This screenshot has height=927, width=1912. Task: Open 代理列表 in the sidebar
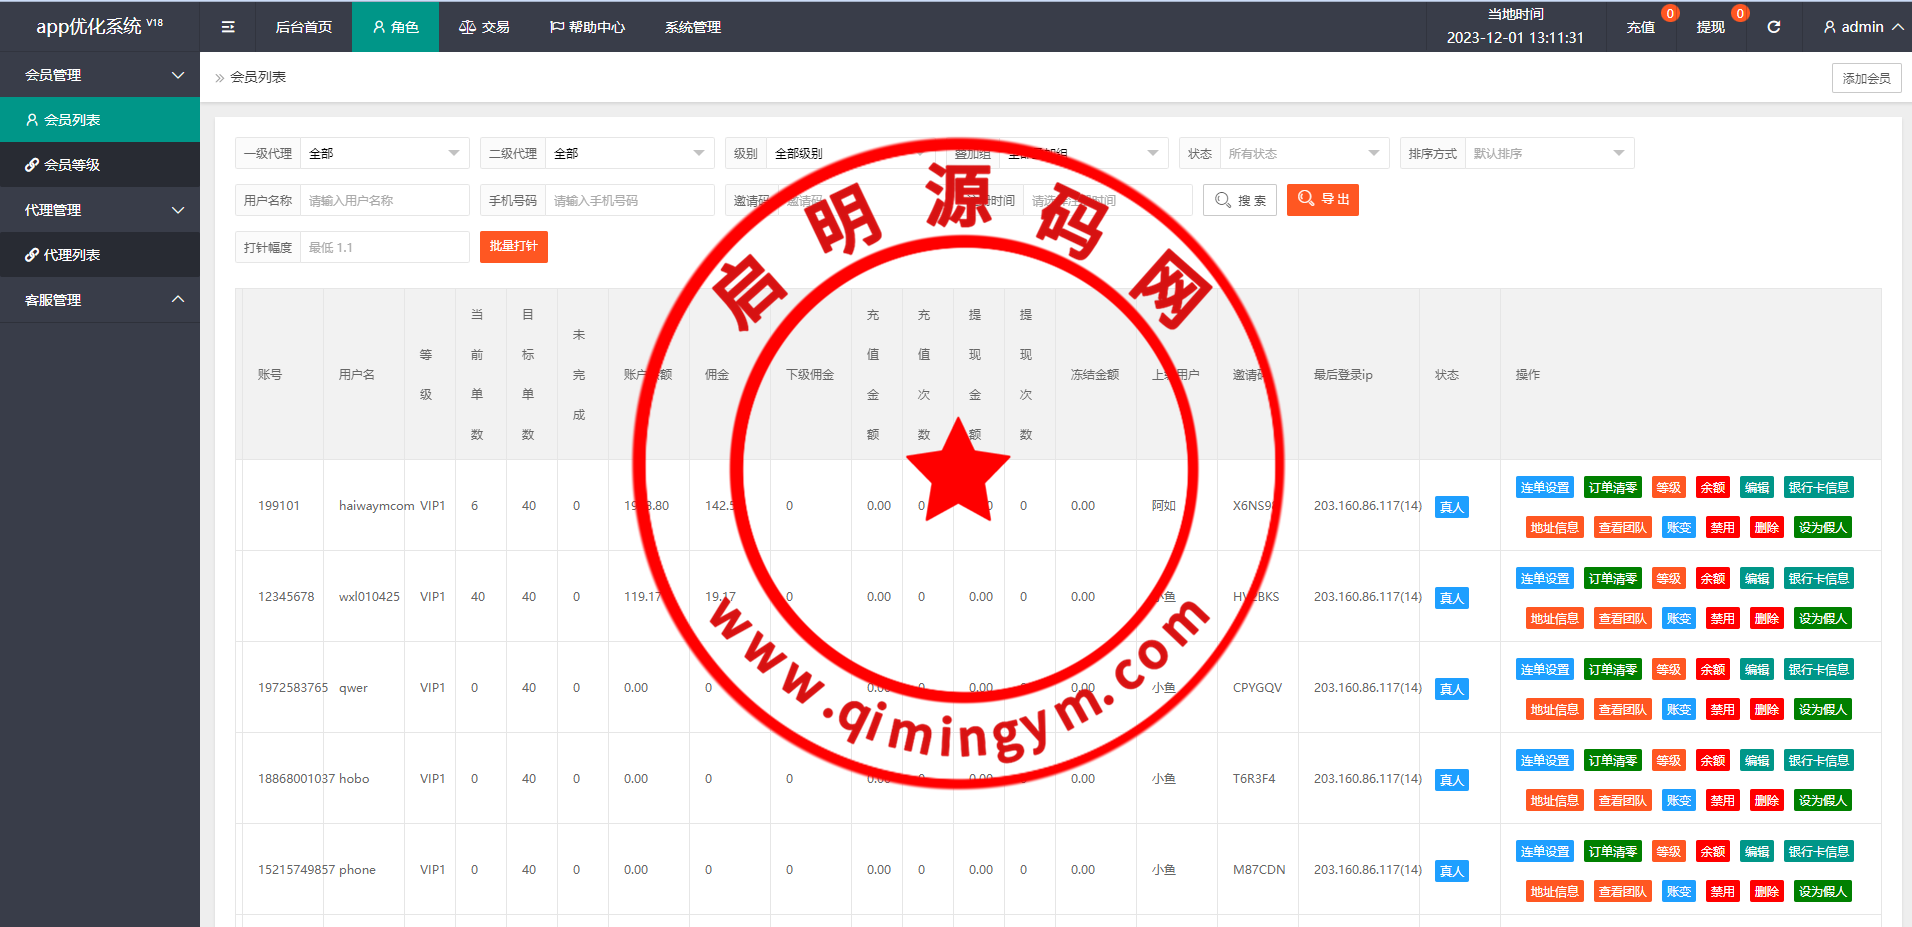[x=100, y=255]
